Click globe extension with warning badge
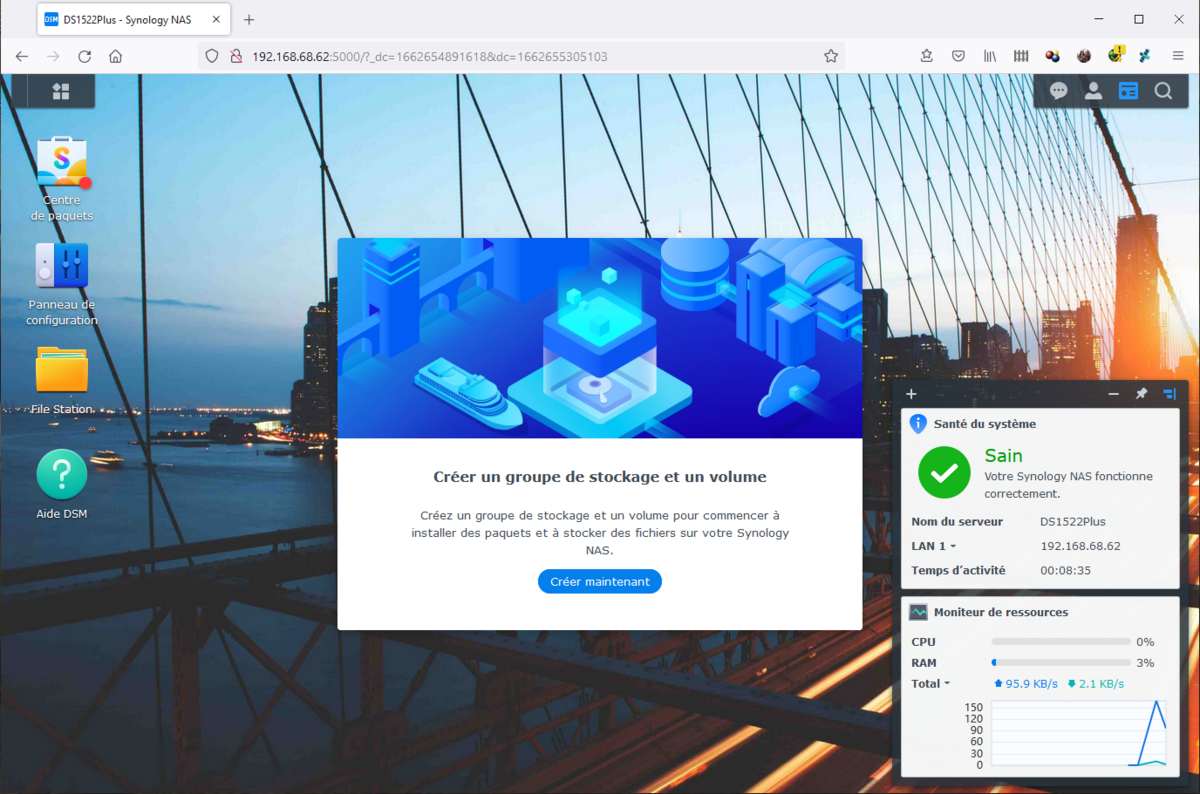The width and height of the screenshot is (1200, 794). coord(1115,55)
